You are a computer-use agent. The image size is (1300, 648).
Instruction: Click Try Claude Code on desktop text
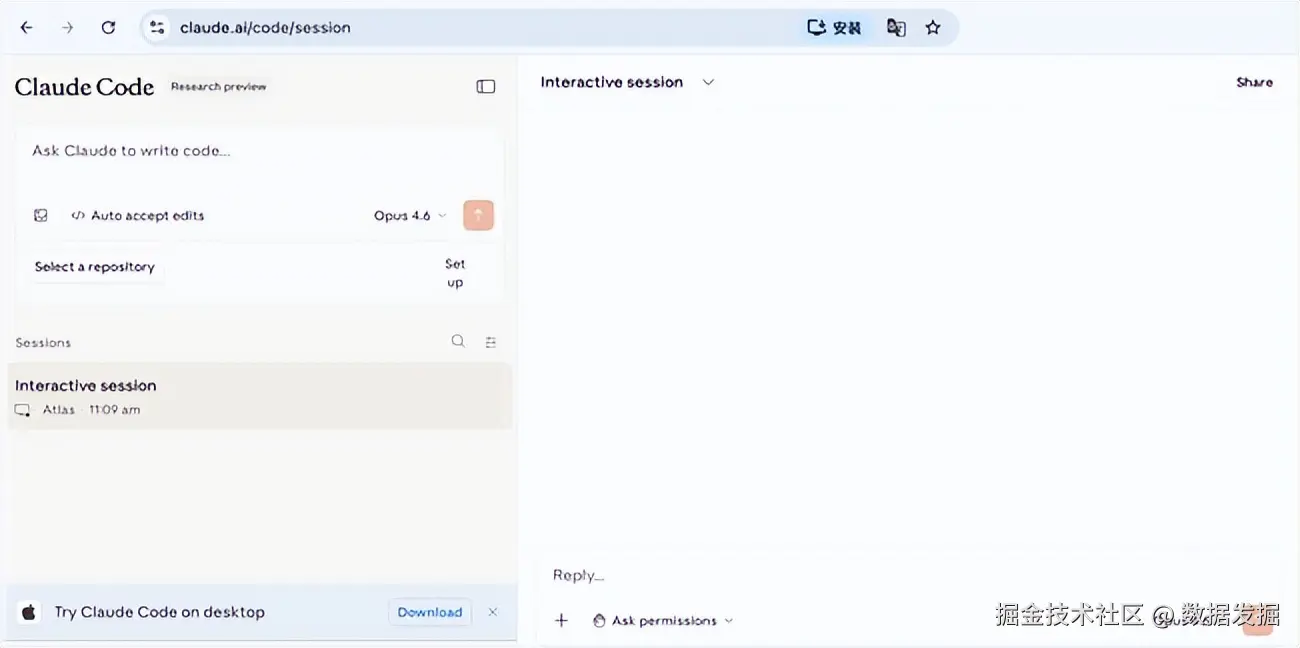point(160,612)
